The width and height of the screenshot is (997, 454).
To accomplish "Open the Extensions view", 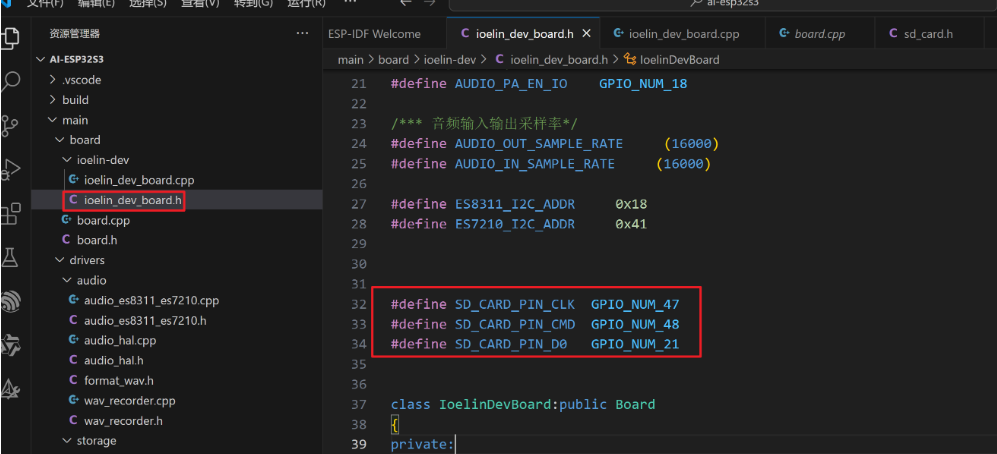I will click(11, 213).
